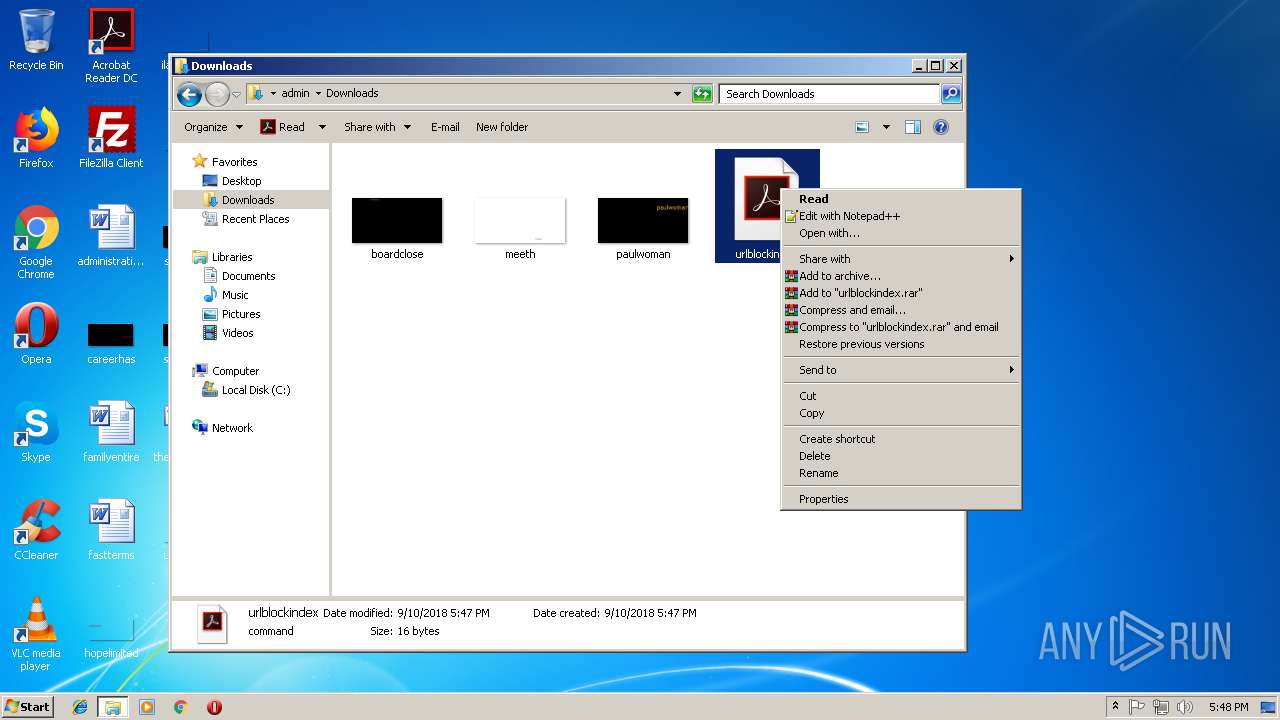Click the volume speaker tray icon
This screenshot has height=720, width=1280.
tap(1183, 707)
